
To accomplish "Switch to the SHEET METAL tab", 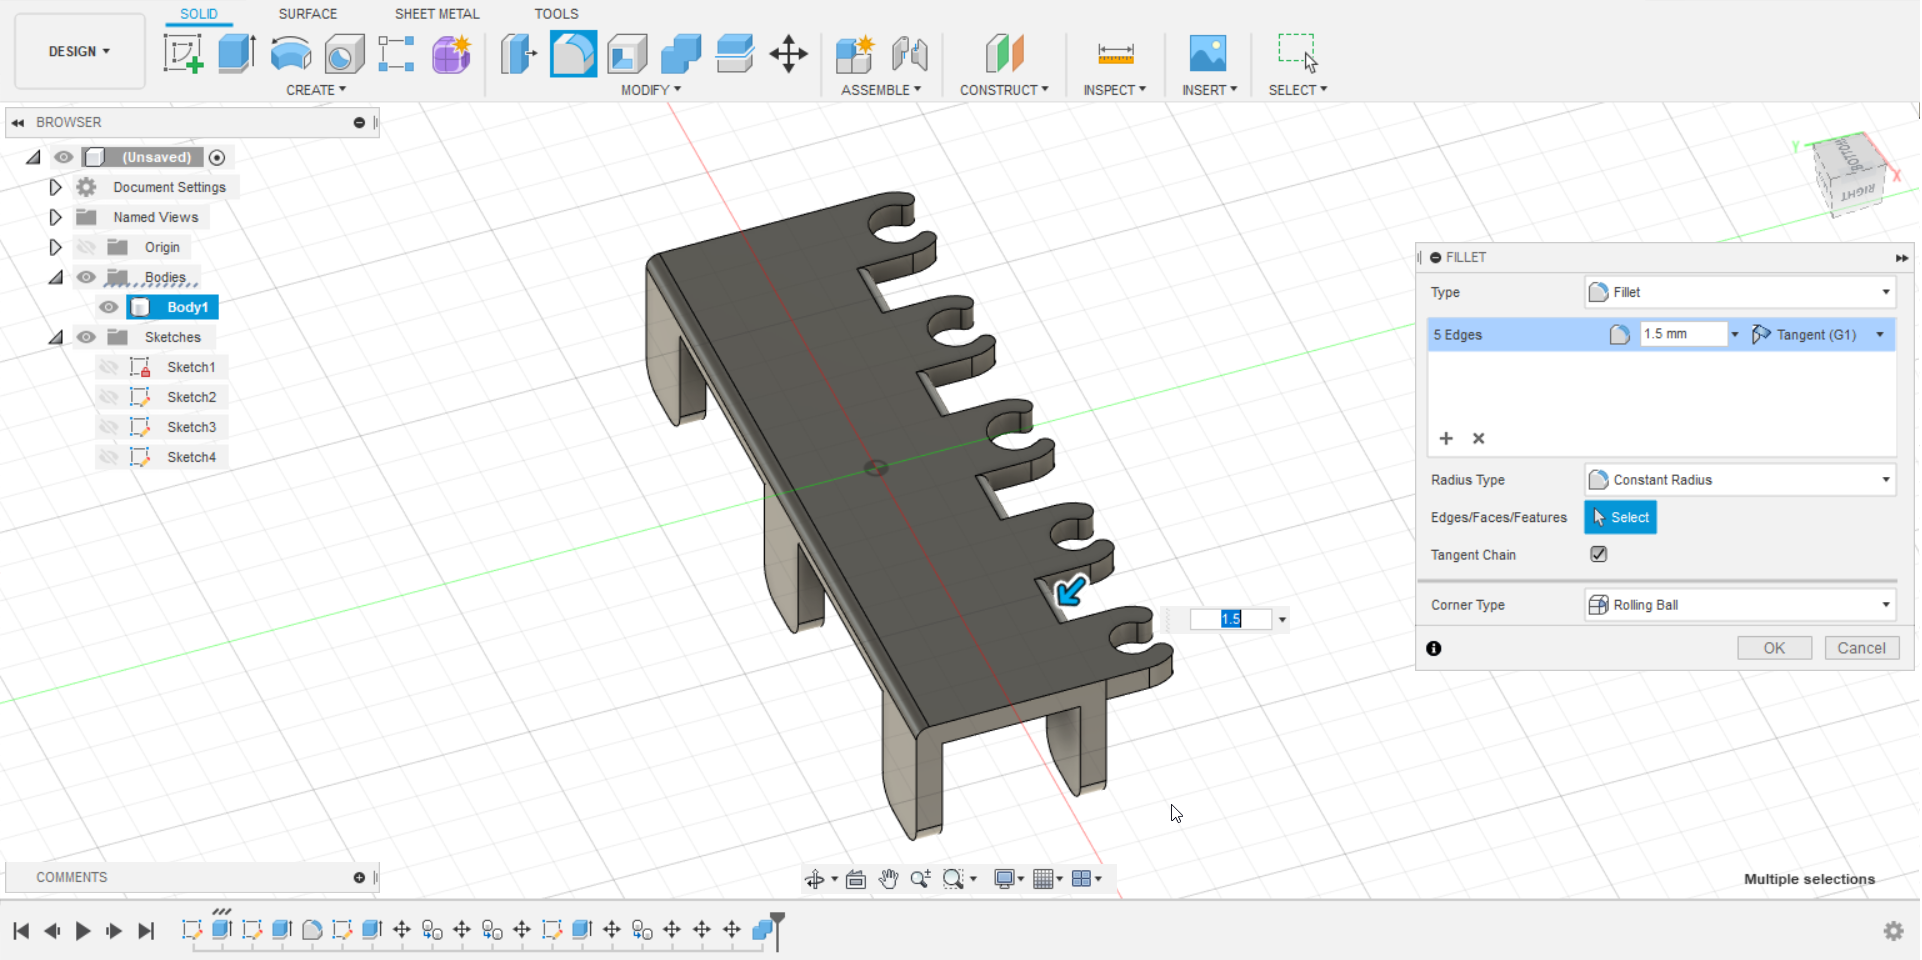I will click(437, 14).
